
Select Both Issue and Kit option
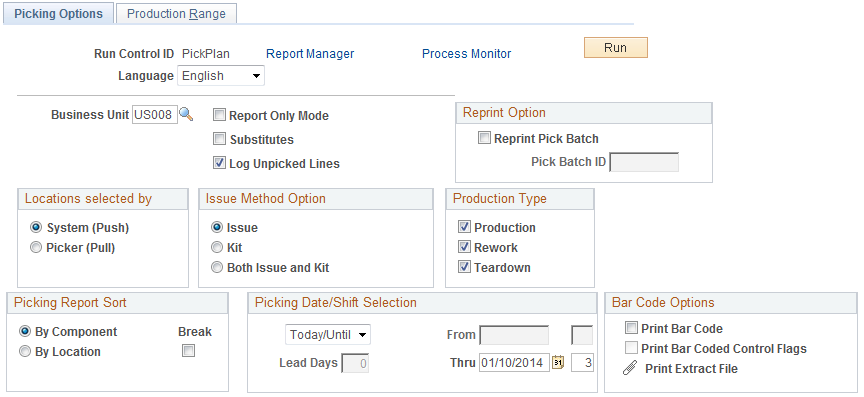(217, 267)
